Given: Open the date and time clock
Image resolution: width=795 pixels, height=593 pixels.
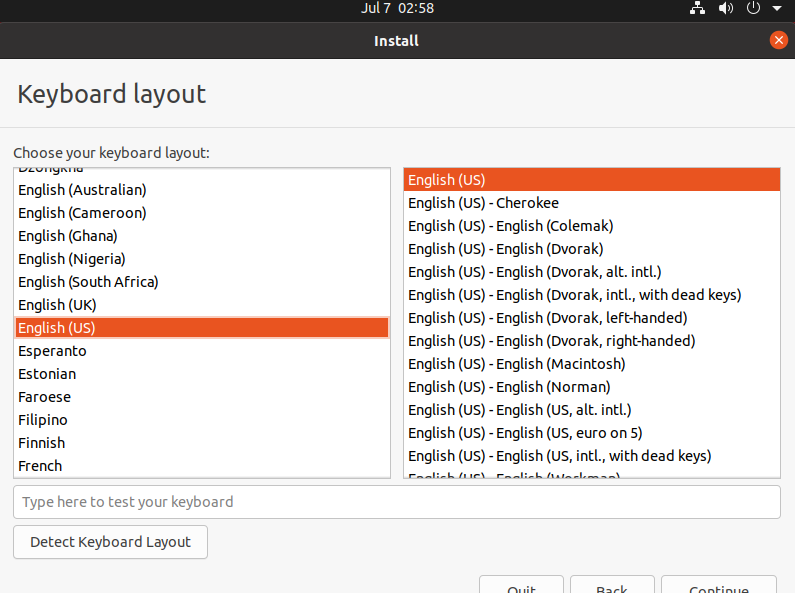Looking at the screenshot, I should (x=397, y=8).
